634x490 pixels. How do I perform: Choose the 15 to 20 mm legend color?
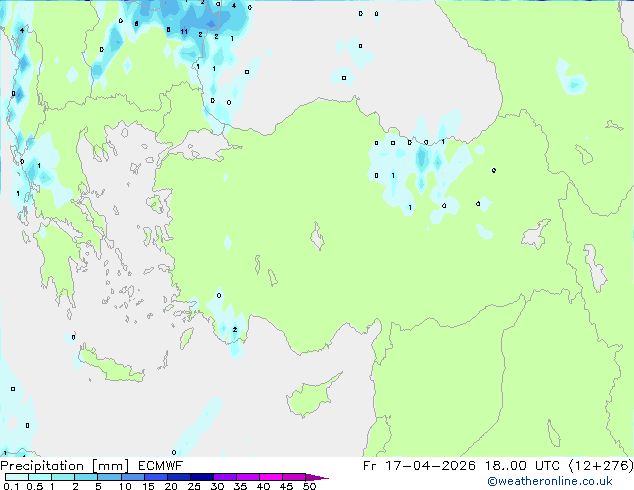click(155, 477)
